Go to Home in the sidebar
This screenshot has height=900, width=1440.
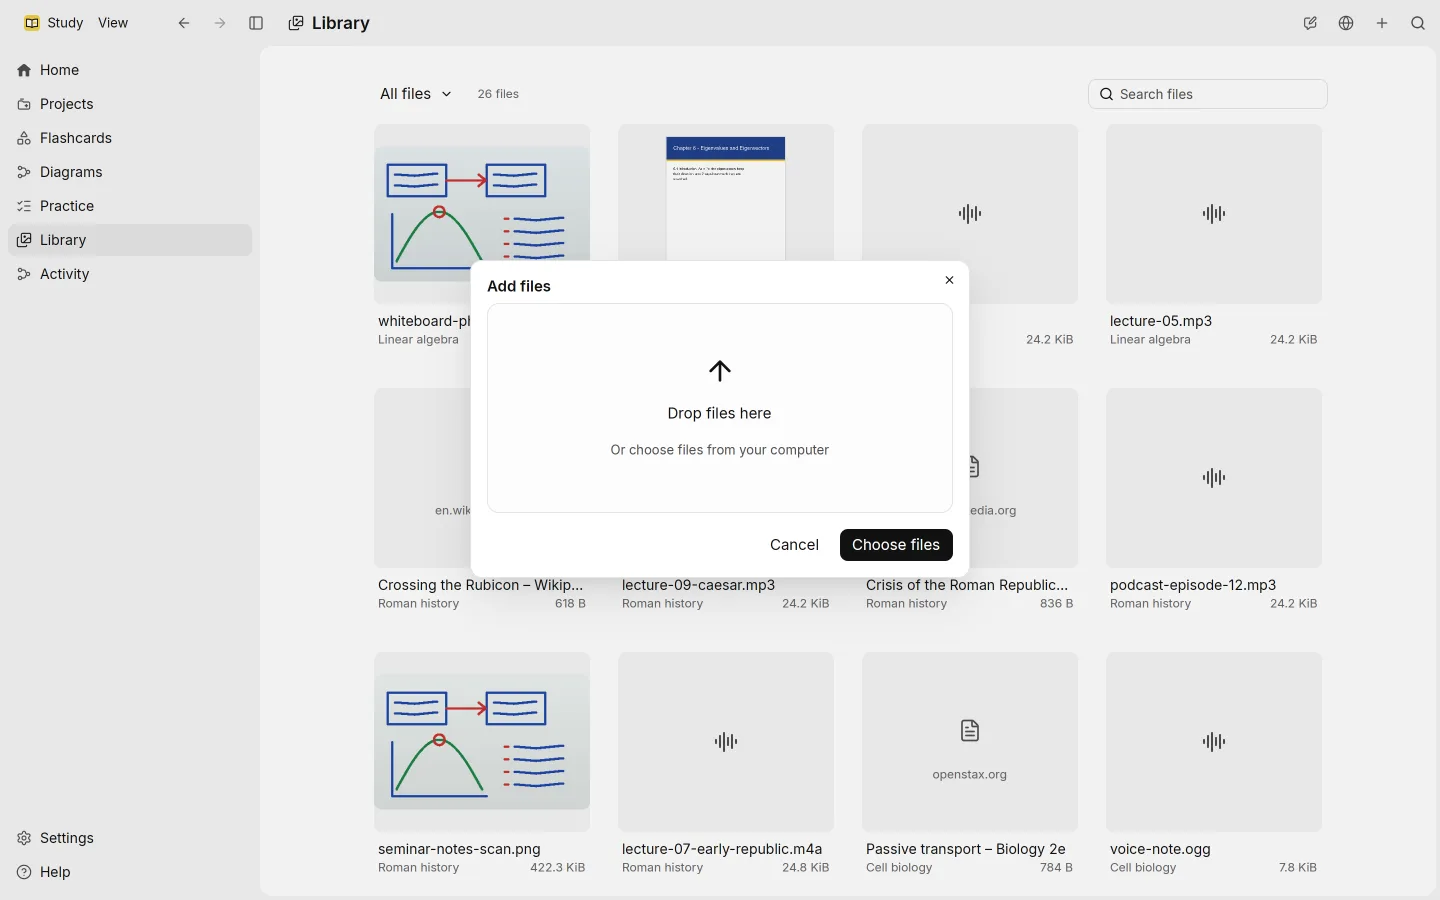tap(130, 70)
